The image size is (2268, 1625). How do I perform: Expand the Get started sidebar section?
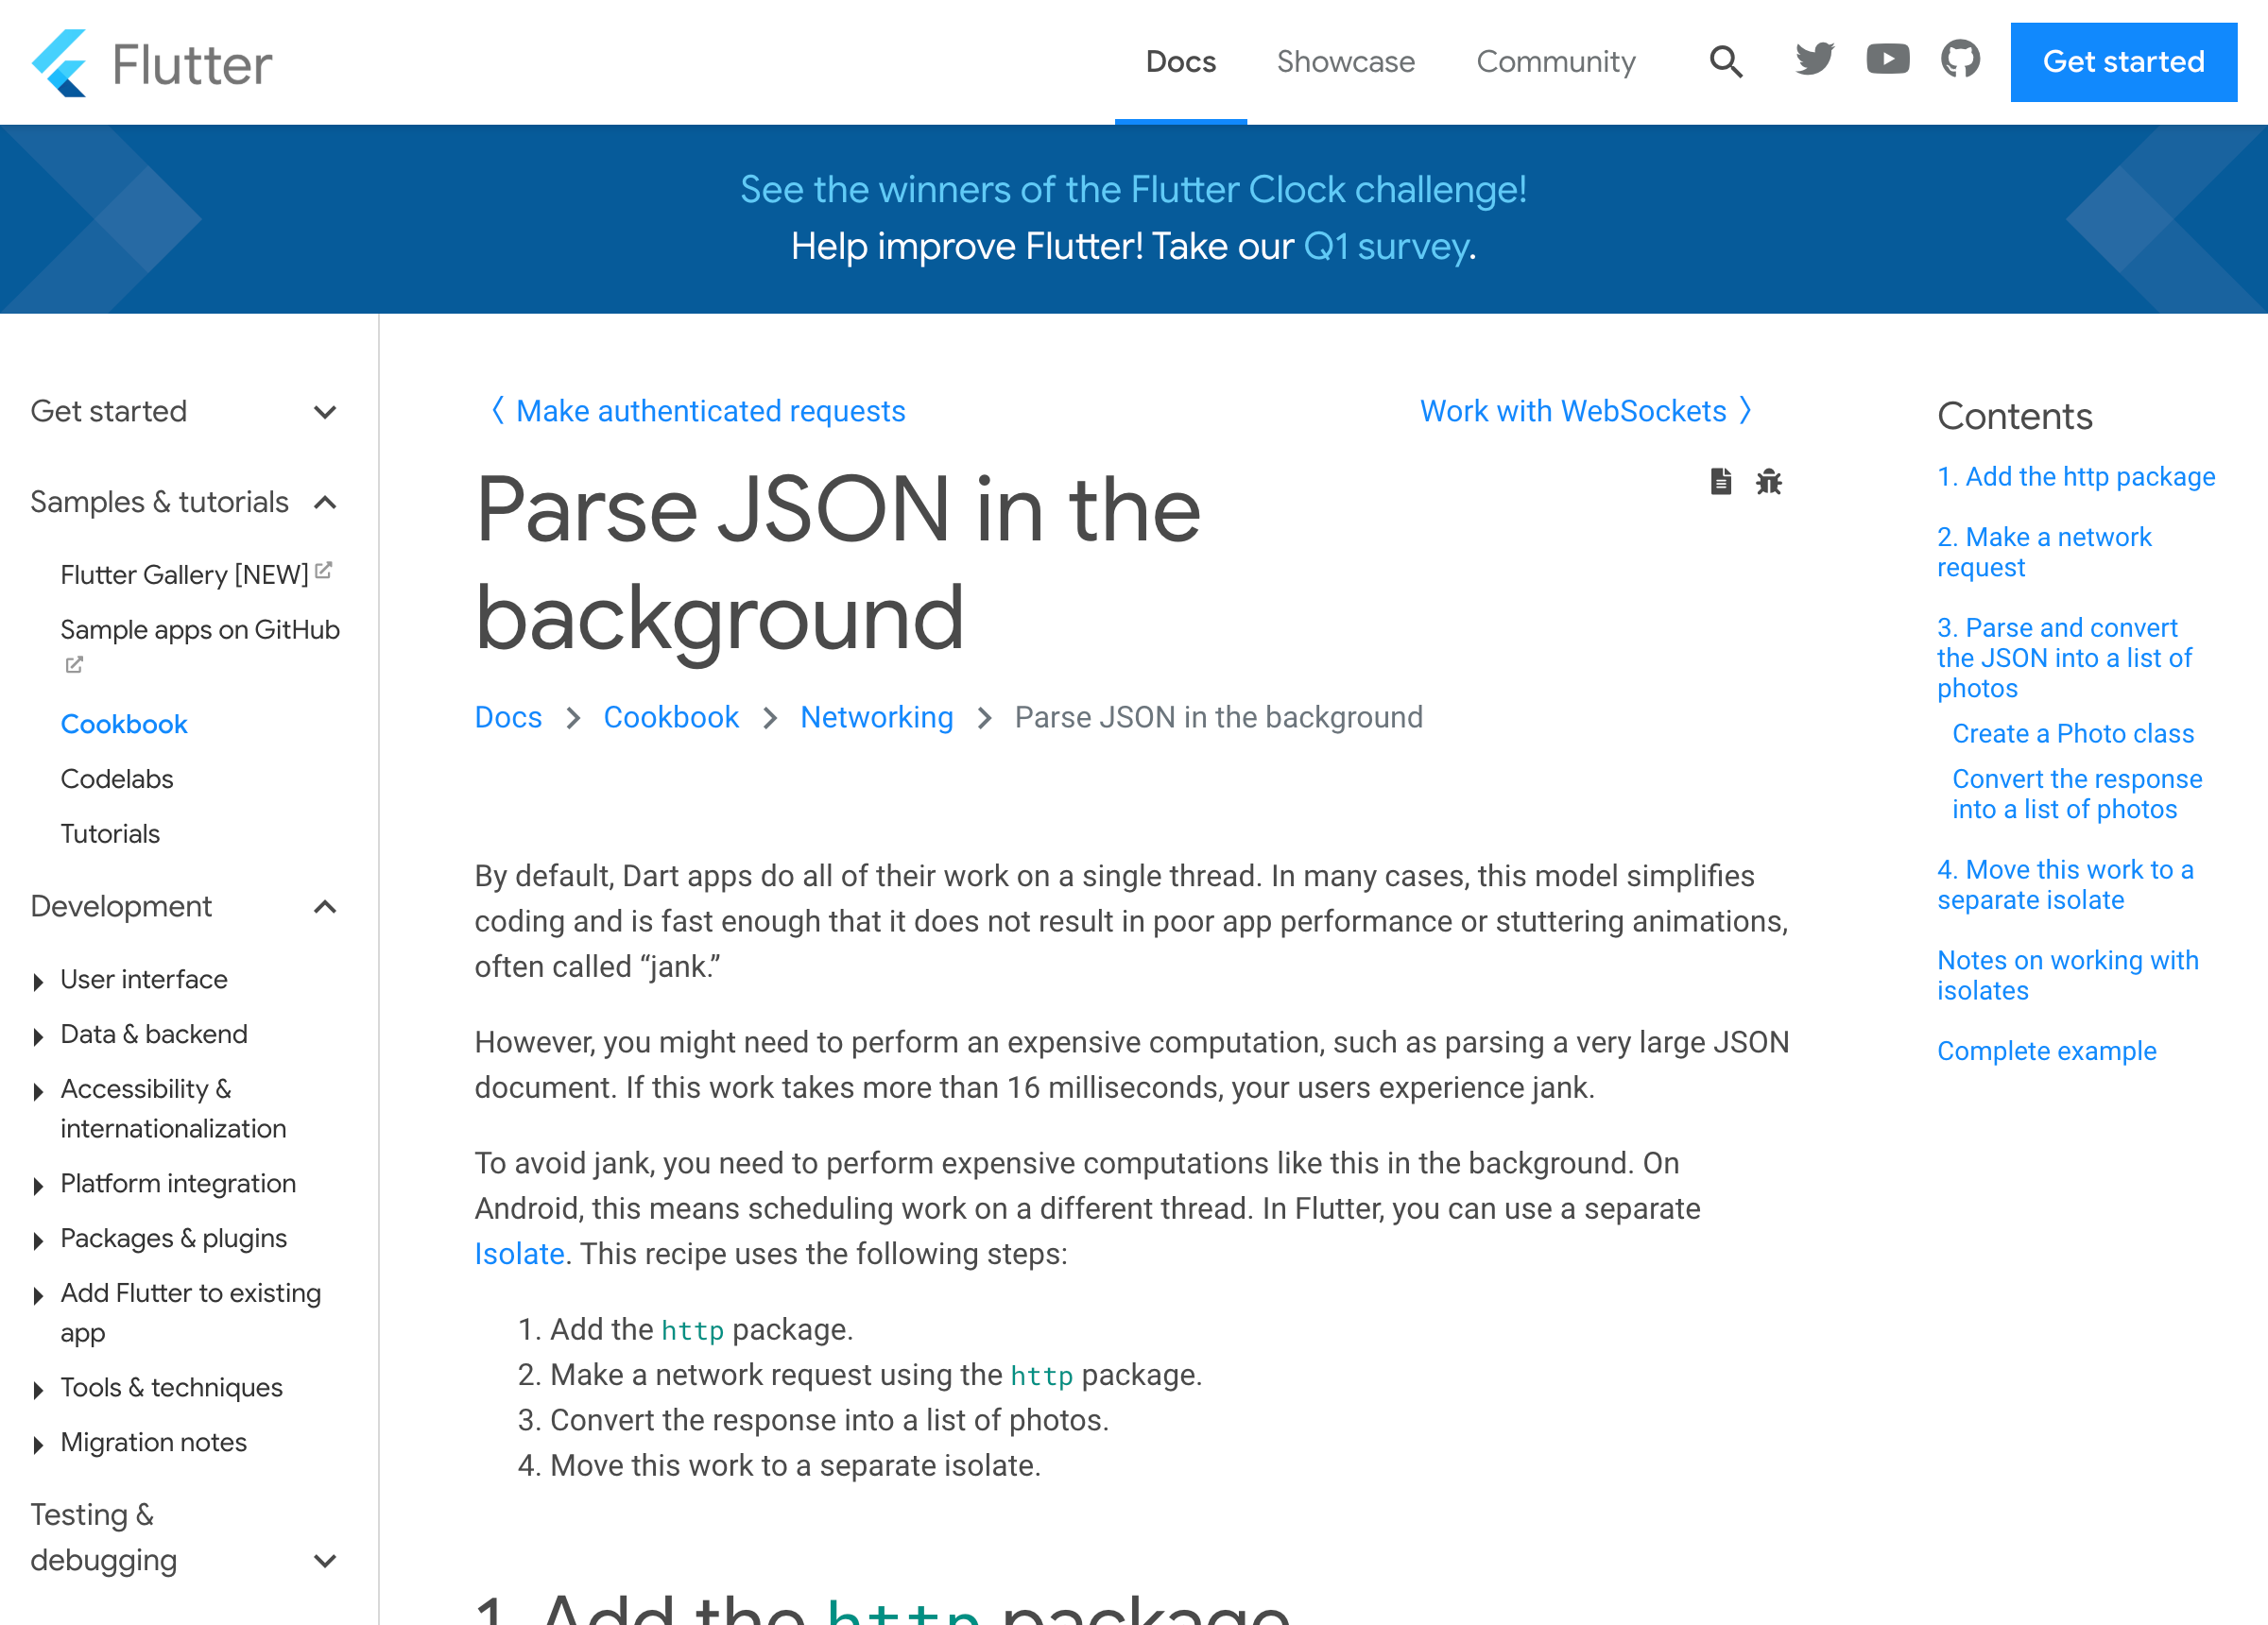point(325,412)
